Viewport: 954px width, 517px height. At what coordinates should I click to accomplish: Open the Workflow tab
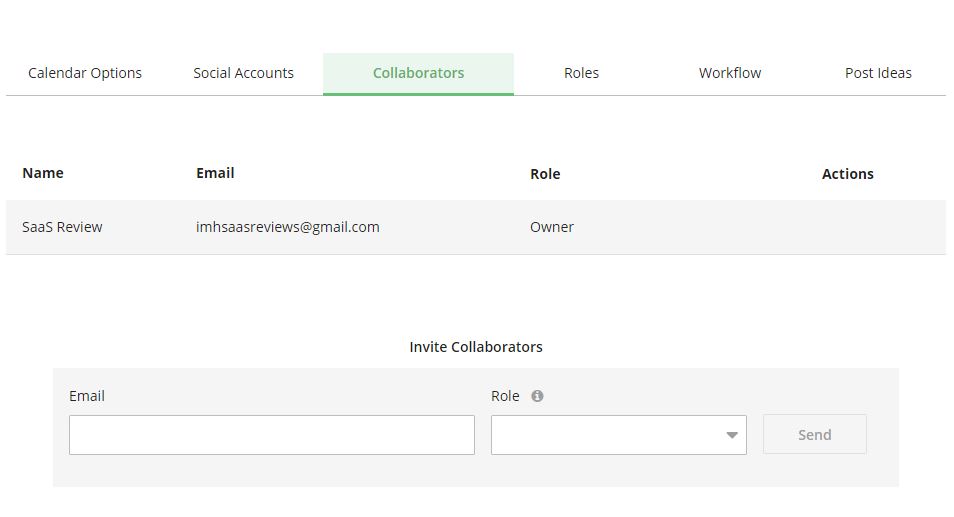click(729, 73)
